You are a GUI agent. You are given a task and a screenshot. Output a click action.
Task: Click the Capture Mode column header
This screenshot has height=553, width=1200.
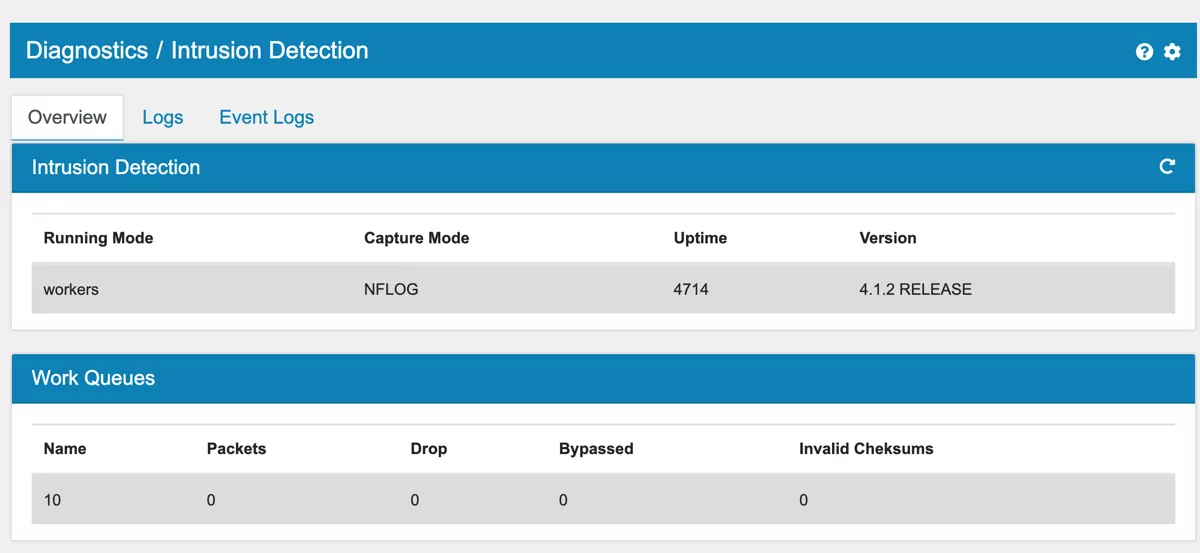click(x=416, y=238)
